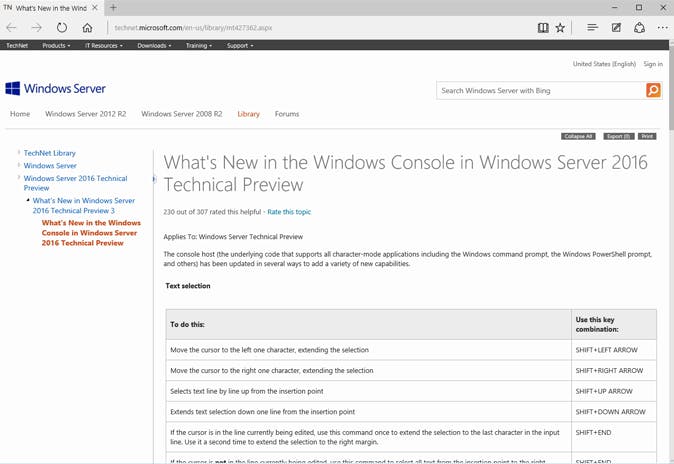674x464 pixels.
Task: Click the Search Windows Server with Bing field
Action: pos(540,90)
